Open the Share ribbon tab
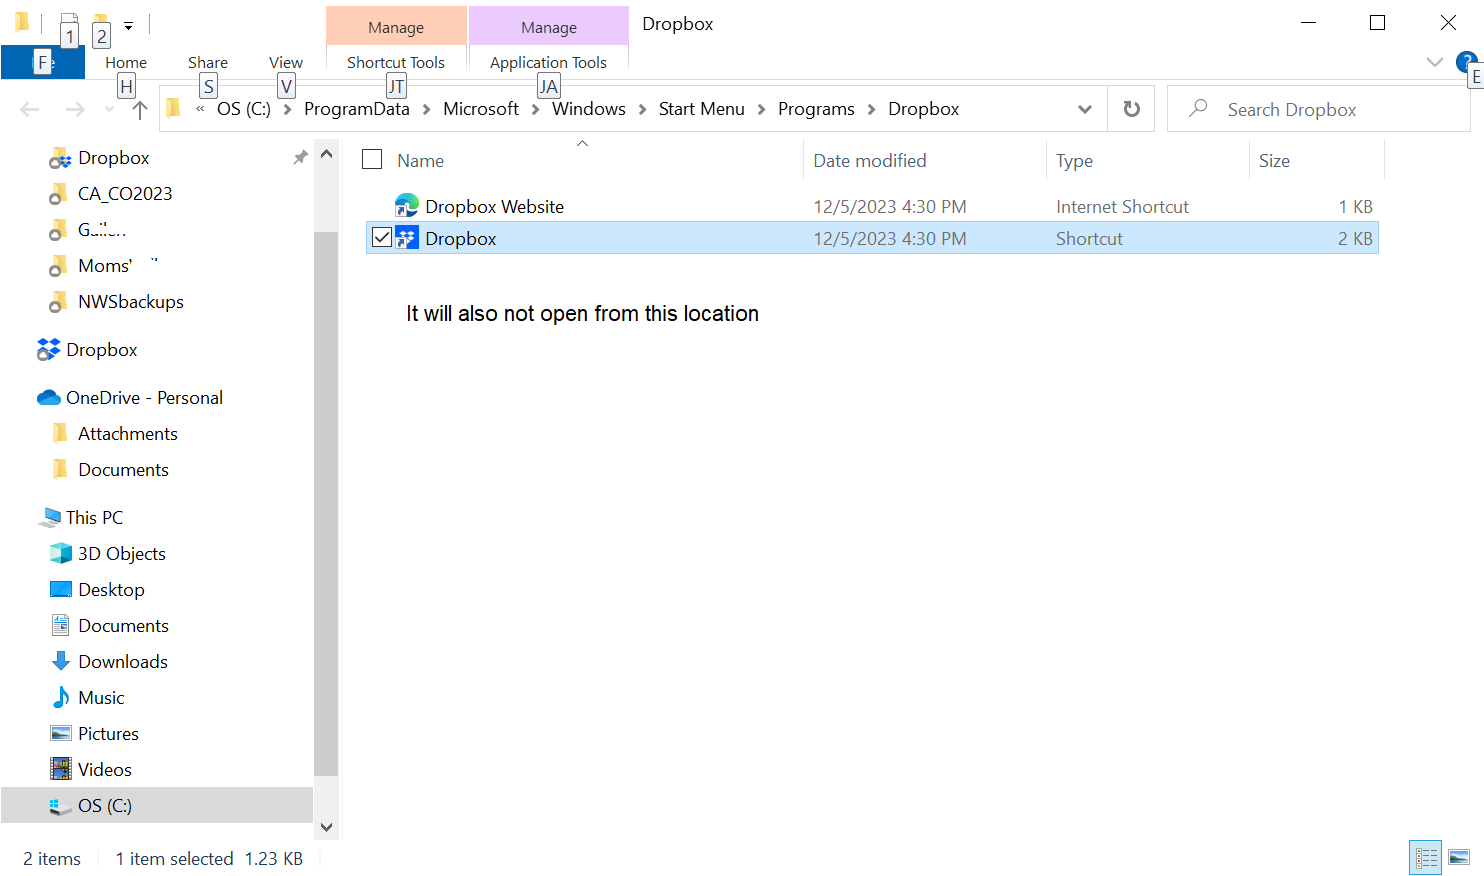The height and width of the screenshot is (876, 1484). click(x=208, y=62)
